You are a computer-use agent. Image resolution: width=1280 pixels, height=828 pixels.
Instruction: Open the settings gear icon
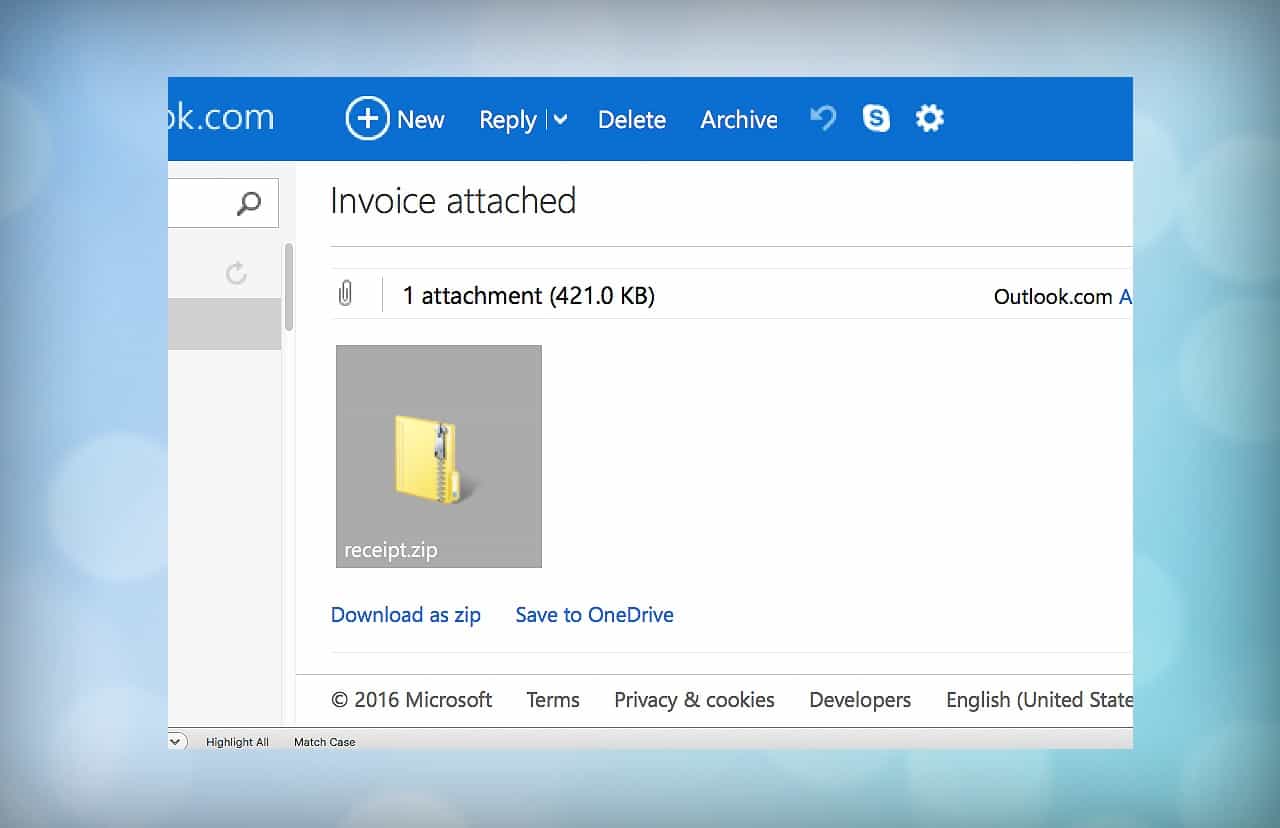click(930, 119)
